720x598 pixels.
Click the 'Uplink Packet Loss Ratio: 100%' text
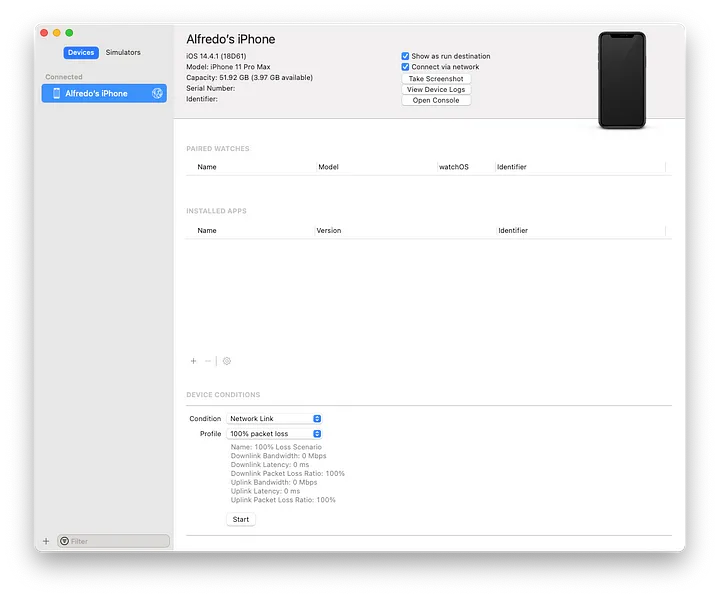click(283, 500)
